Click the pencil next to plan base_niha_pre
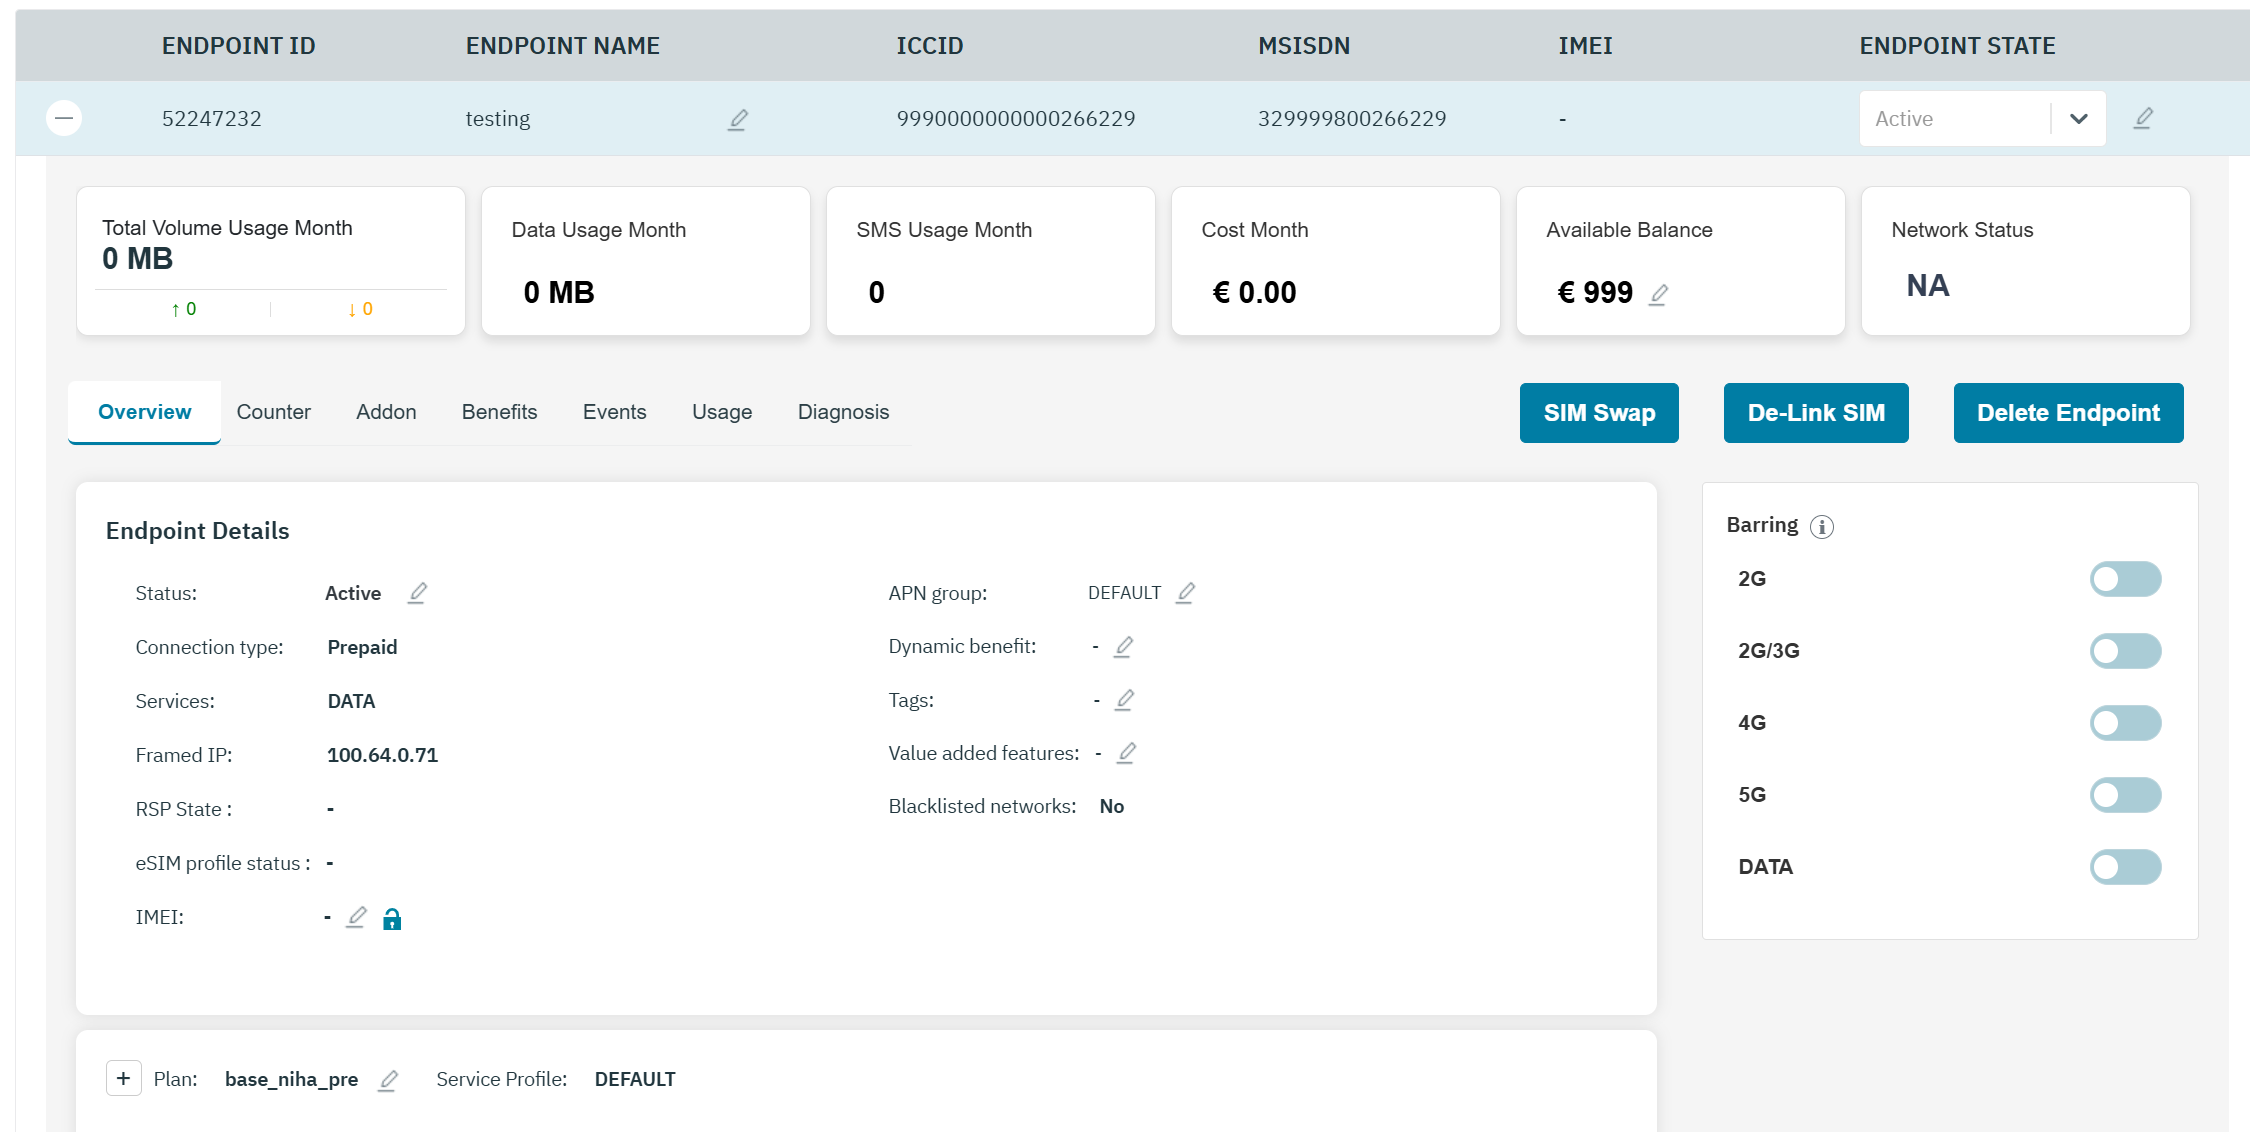Viewport: 2250px width, 1132px height. coord(388,1080)
